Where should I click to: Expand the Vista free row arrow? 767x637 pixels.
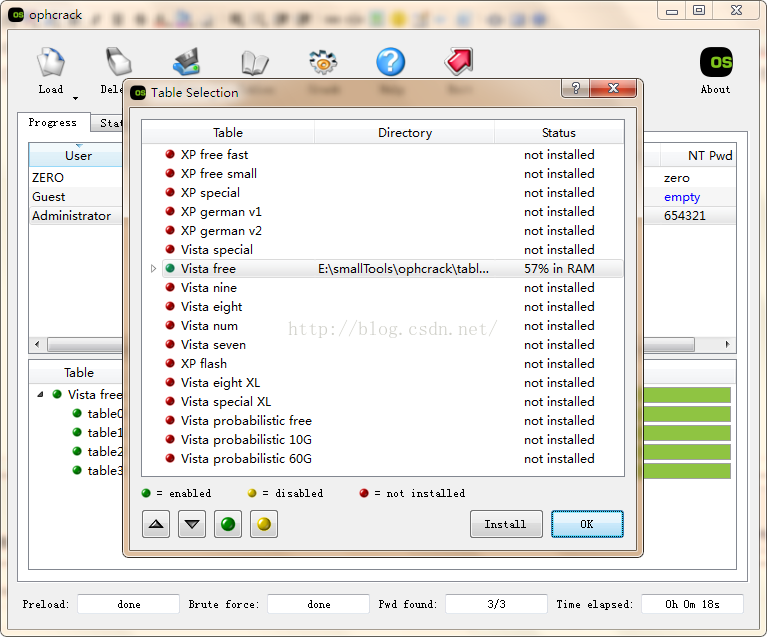pyautogui.click(x=153, y=269)
